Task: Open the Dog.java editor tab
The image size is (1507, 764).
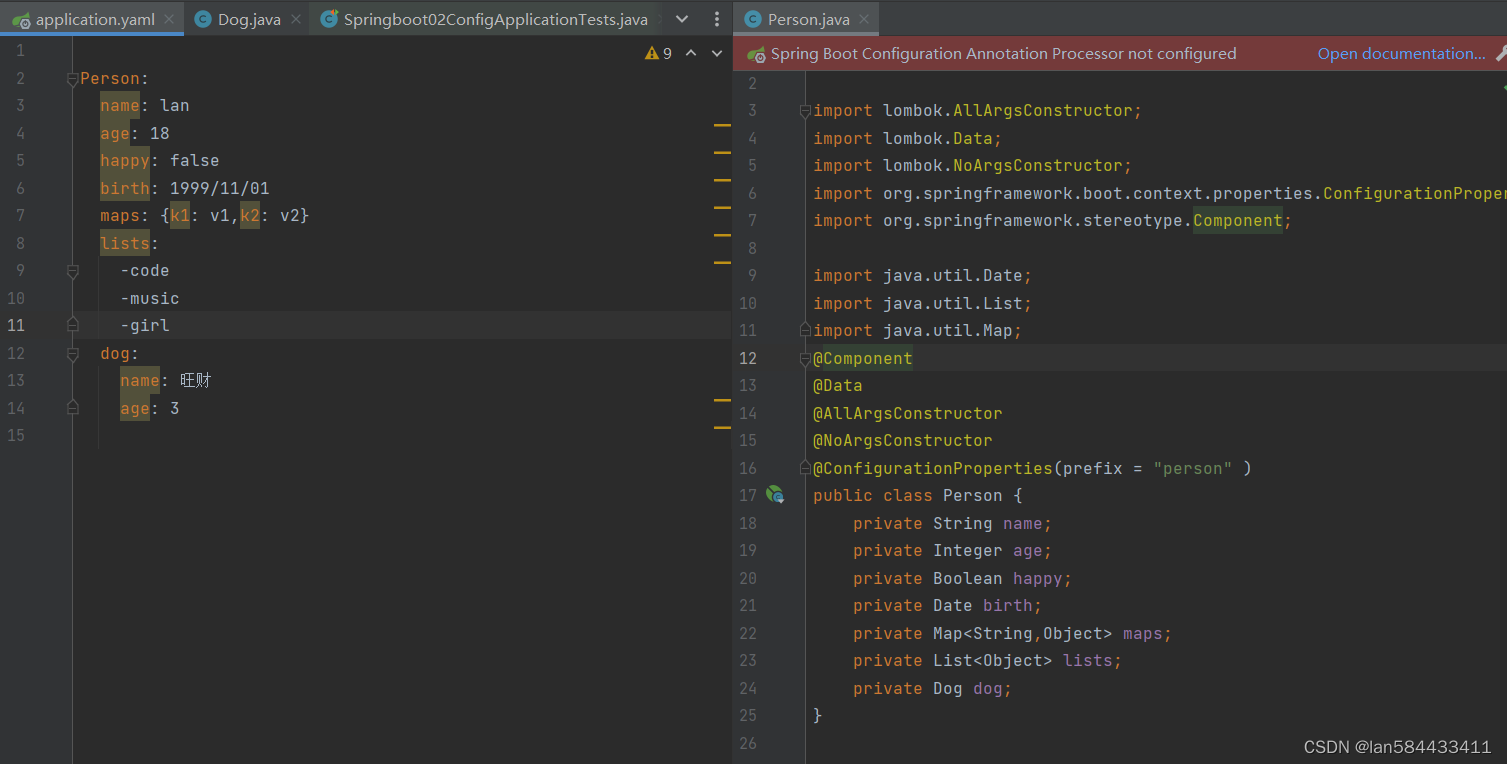Action: click(x=249, y=19)
